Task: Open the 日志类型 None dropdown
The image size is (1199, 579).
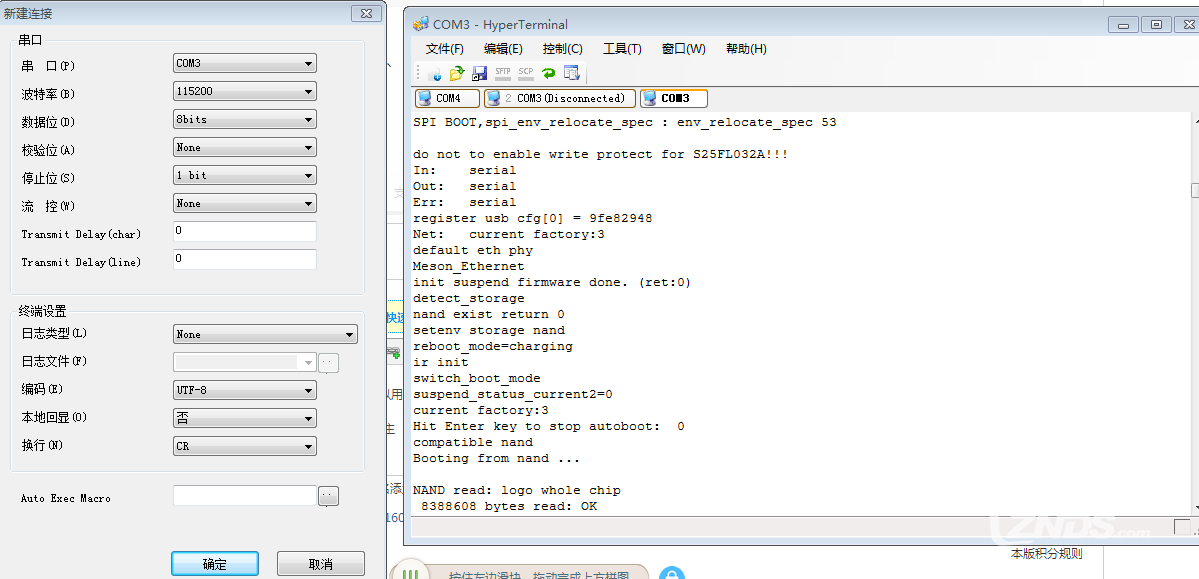Action: point(265,334)
